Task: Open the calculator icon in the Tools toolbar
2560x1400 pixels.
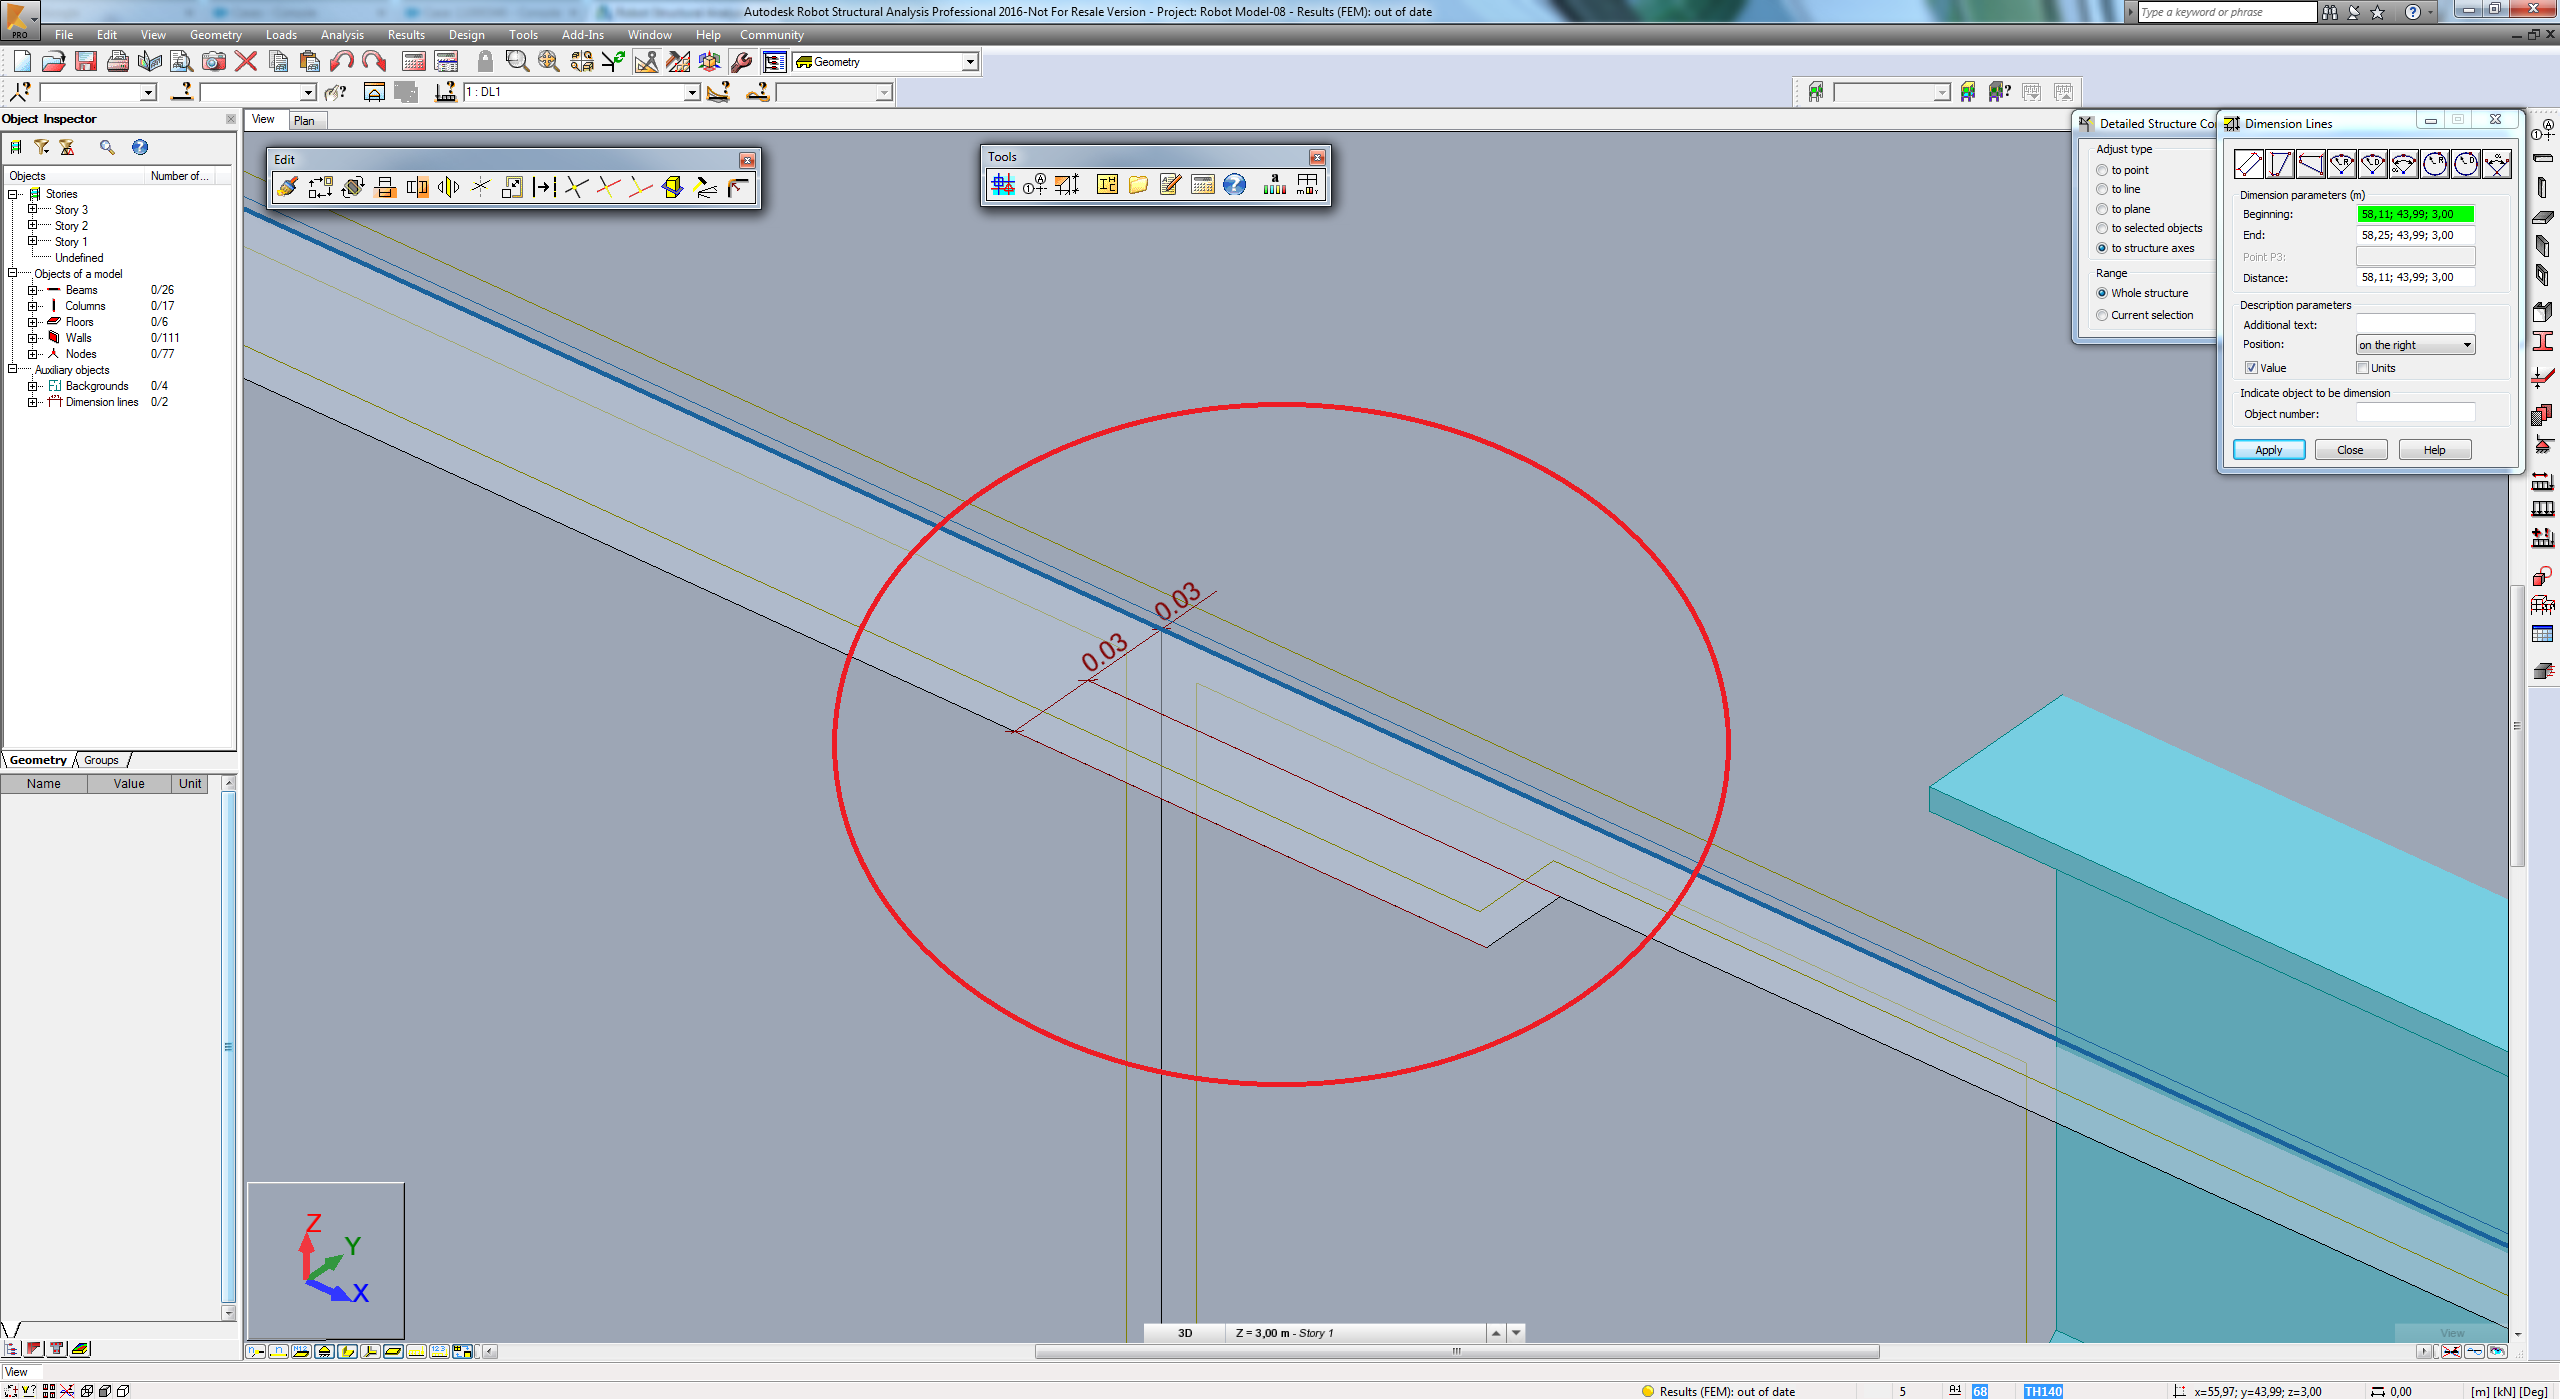Action: point(1202,185)
